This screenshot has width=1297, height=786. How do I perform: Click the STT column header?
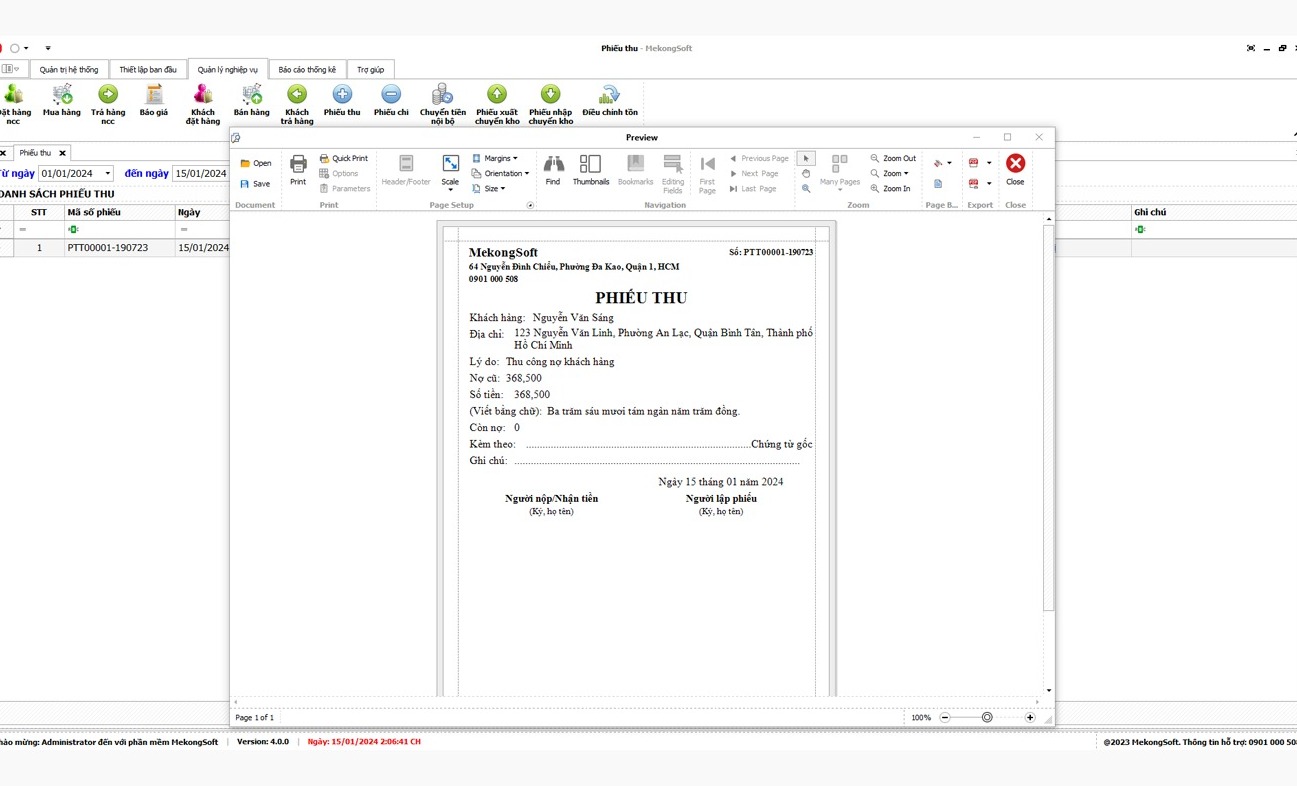[39, 212]
